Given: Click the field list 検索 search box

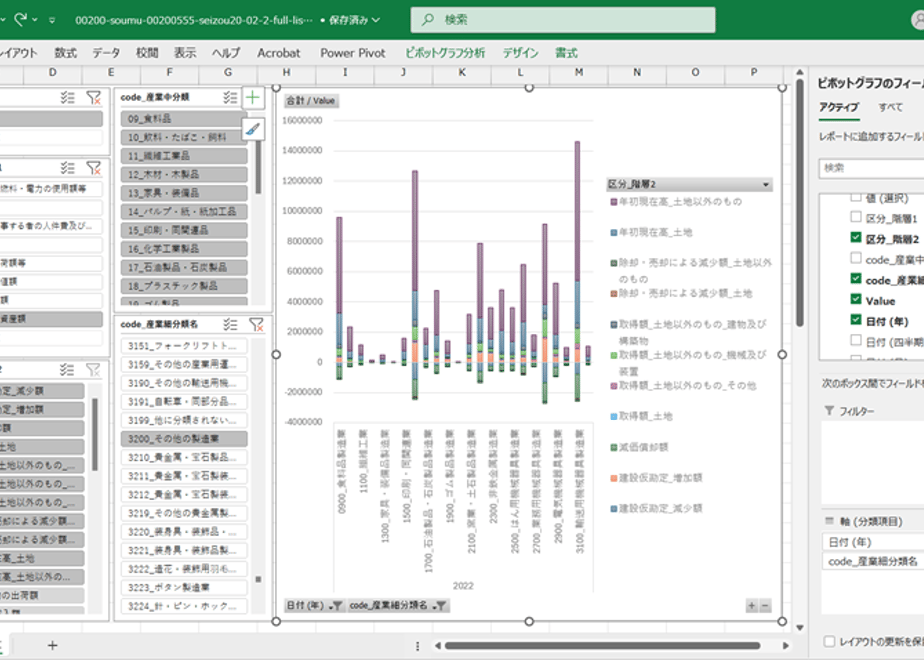Looking at the screenshot, I should click(x=871, y=169).
